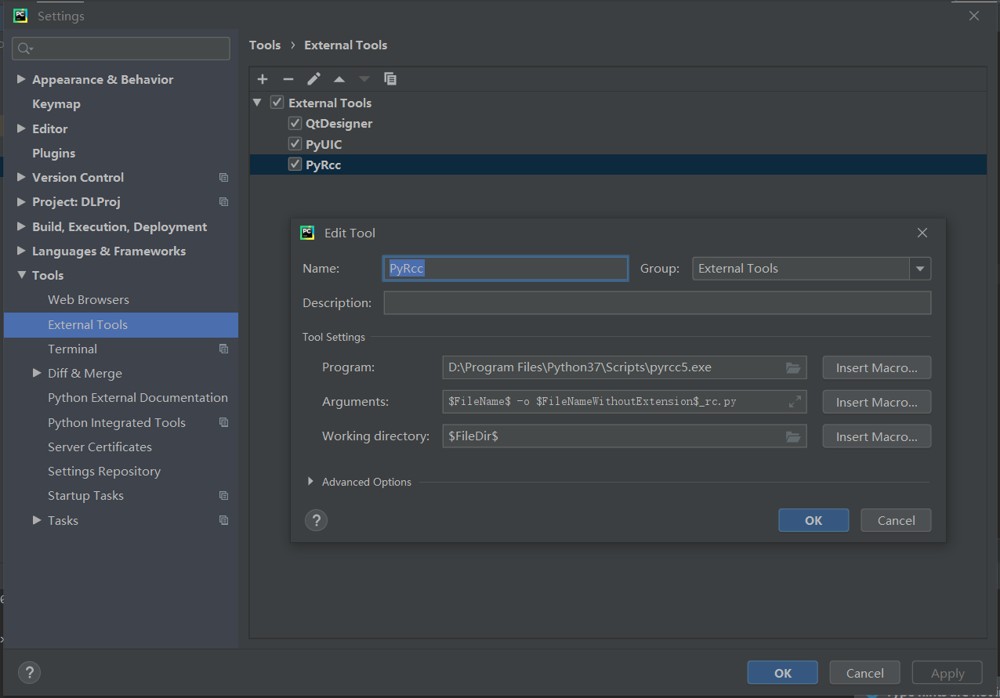Click search magnifier icon in settings search
This screenshot has height=698, width=1000.
[24, 48]
